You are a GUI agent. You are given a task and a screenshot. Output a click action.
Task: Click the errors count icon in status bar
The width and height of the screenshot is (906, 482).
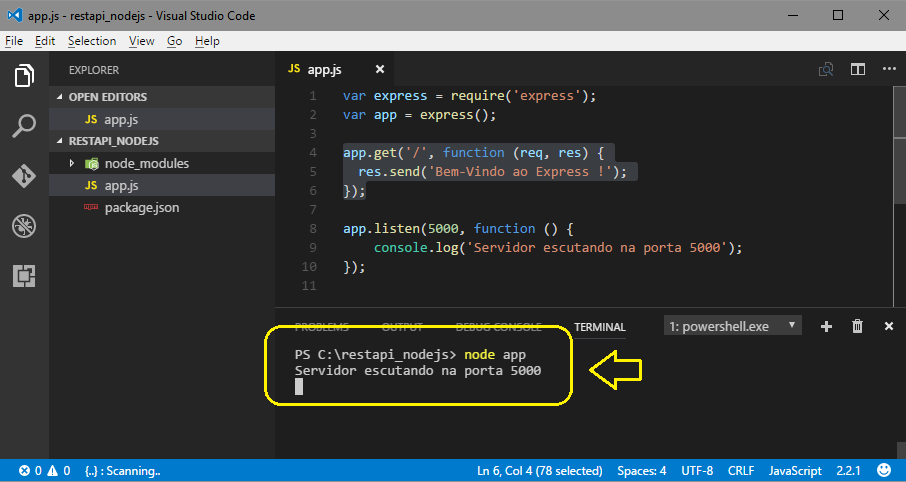point(24,470)
